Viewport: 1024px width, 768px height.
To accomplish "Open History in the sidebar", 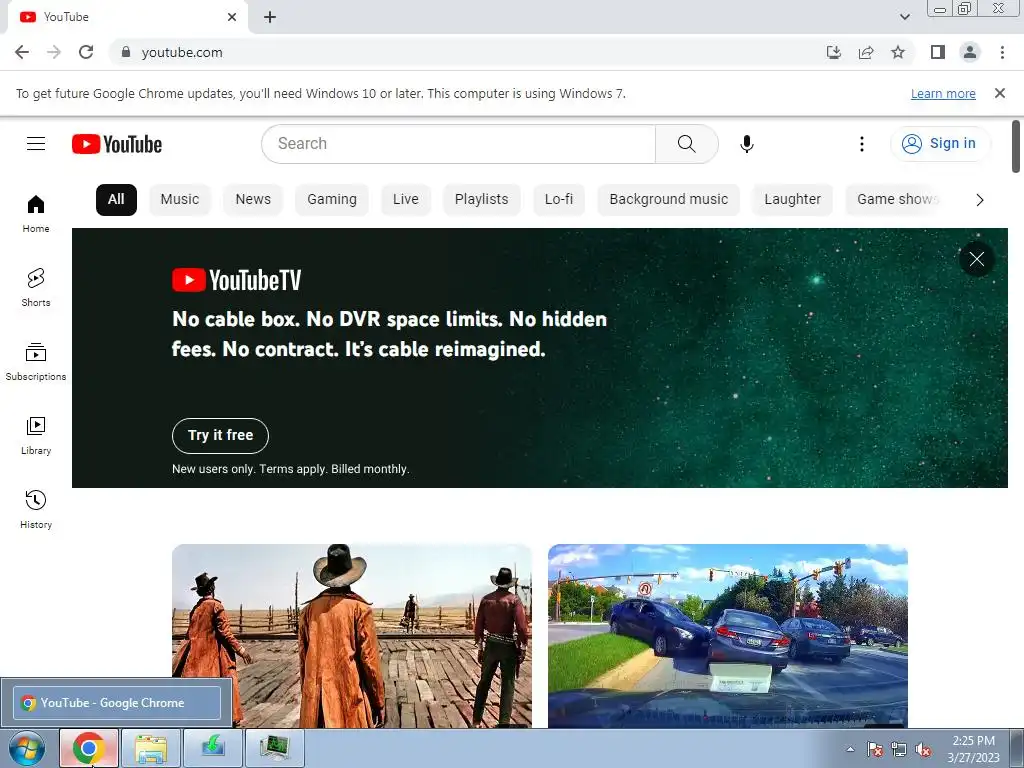I will 36,509.
